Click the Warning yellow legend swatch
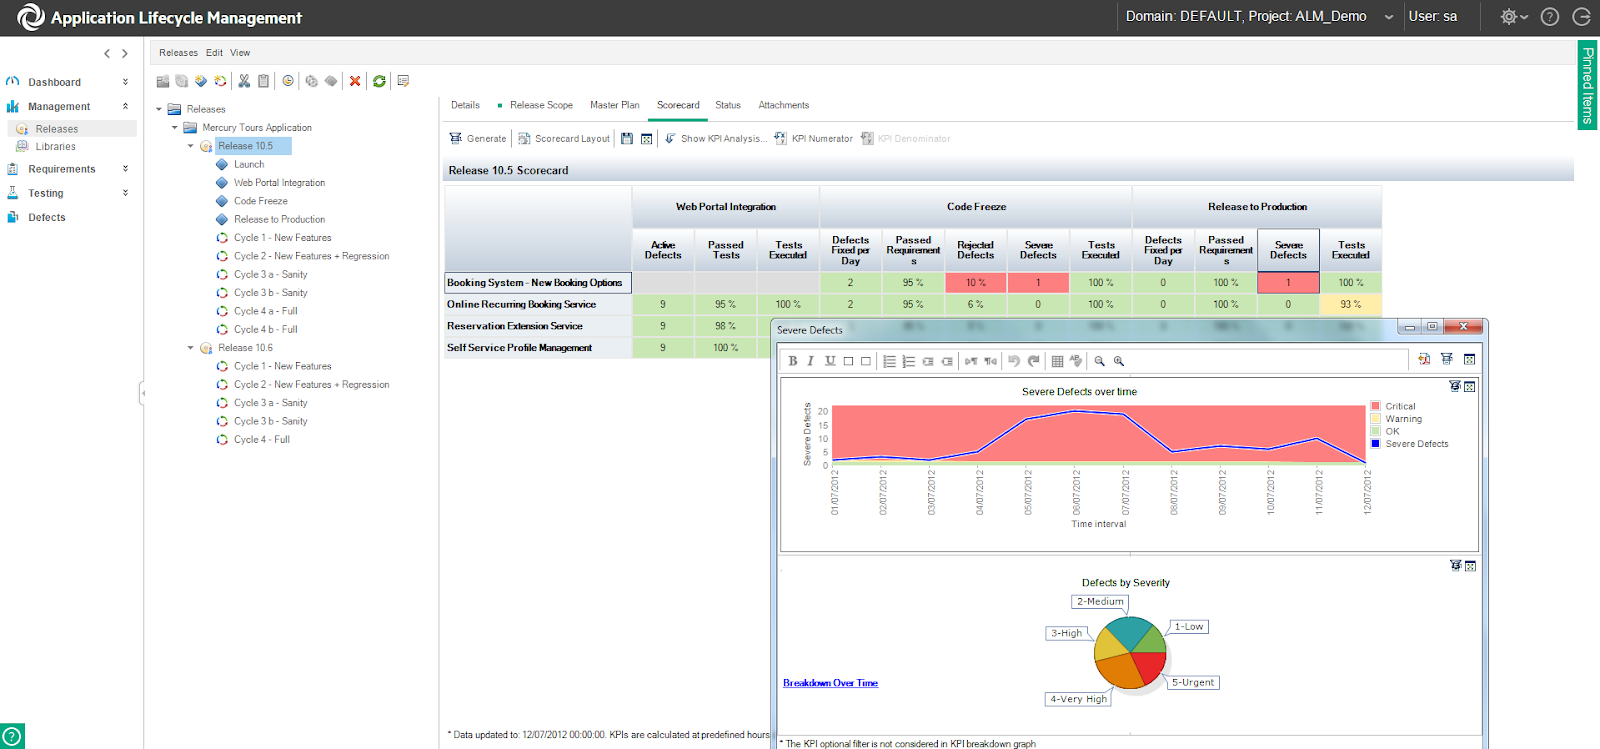 click(1375, 419)
